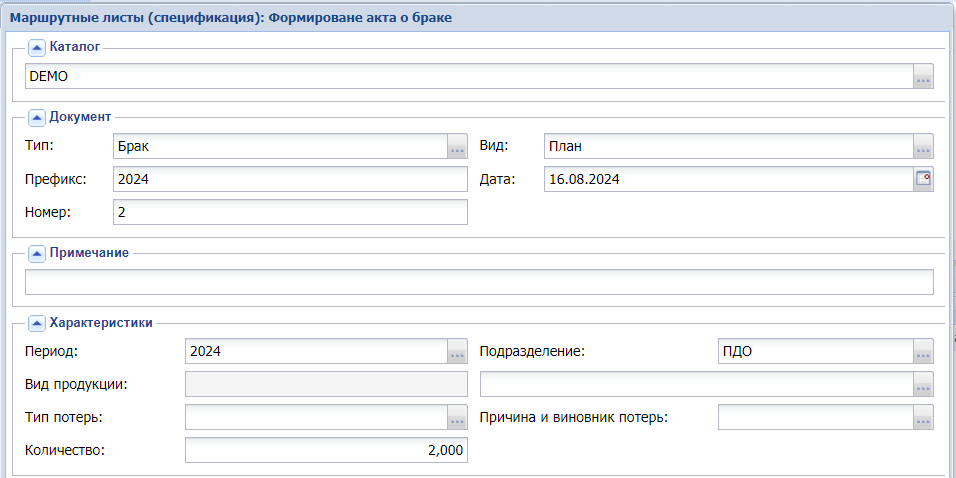Viewport: 956px width, 478px height.
Task: Click the Префикс input field
Action: [x=289, y=179]
